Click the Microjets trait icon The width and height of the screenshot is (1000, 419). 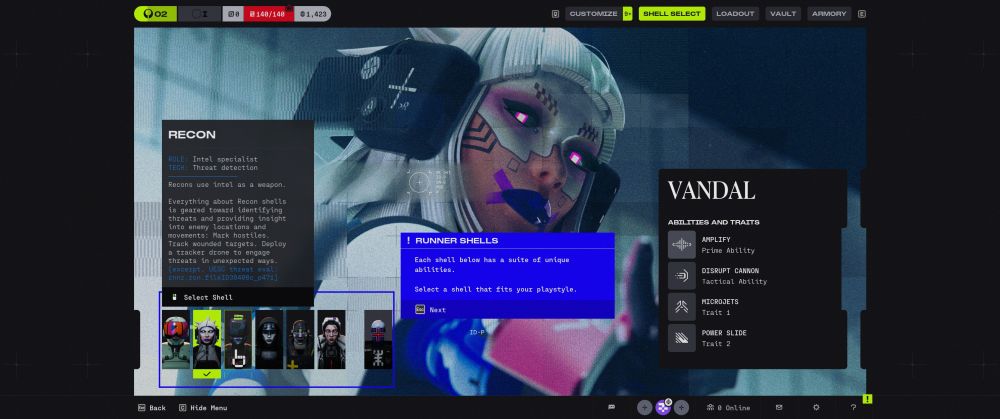682,307
